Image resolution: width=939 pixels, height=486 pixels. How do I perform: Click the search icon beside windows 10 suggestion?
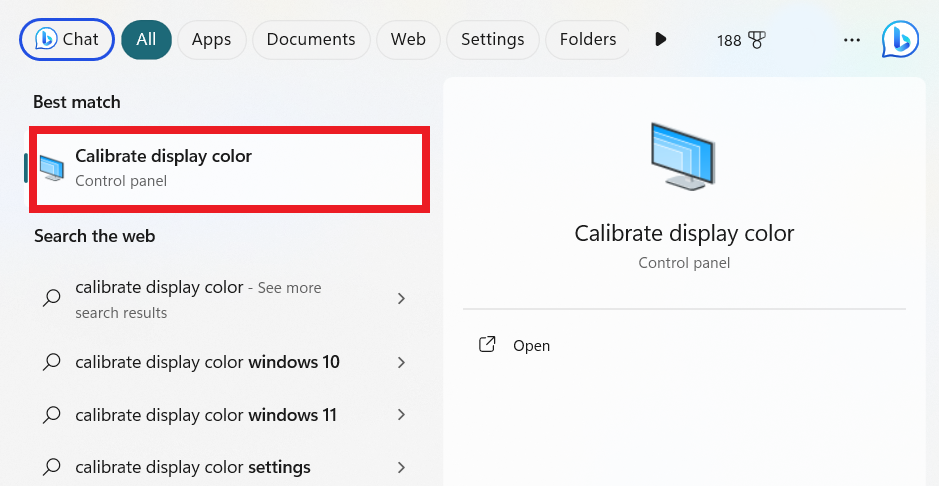coord(52,362)
